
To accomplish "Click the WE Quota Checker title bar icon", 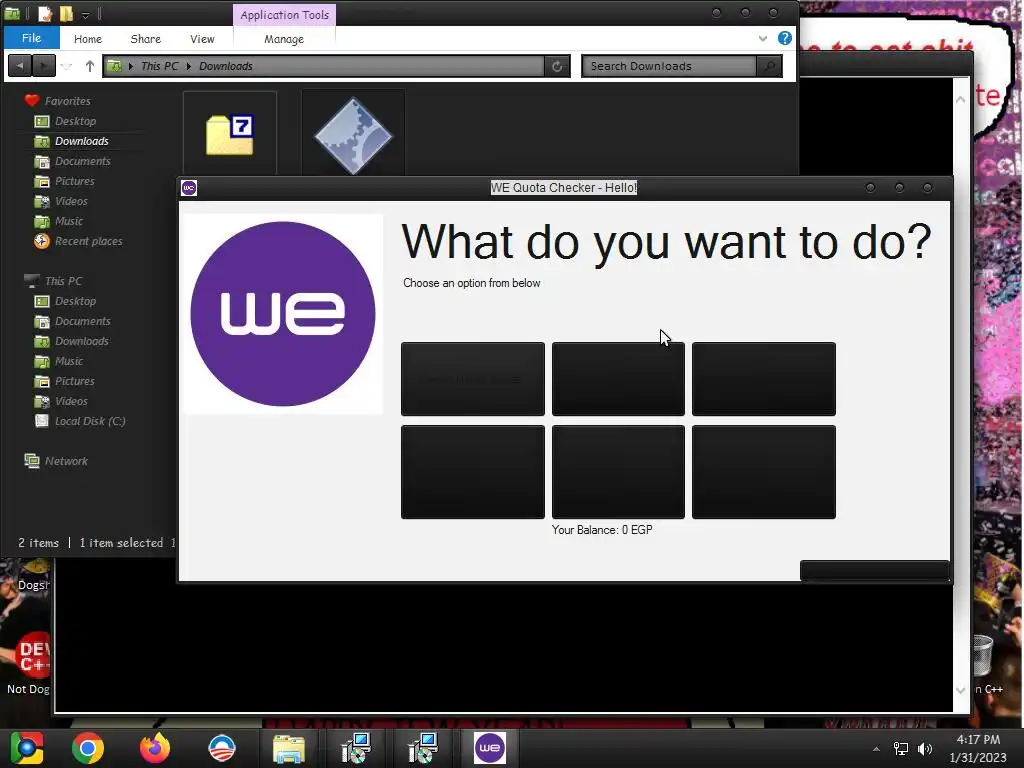I will coord(189,188).
